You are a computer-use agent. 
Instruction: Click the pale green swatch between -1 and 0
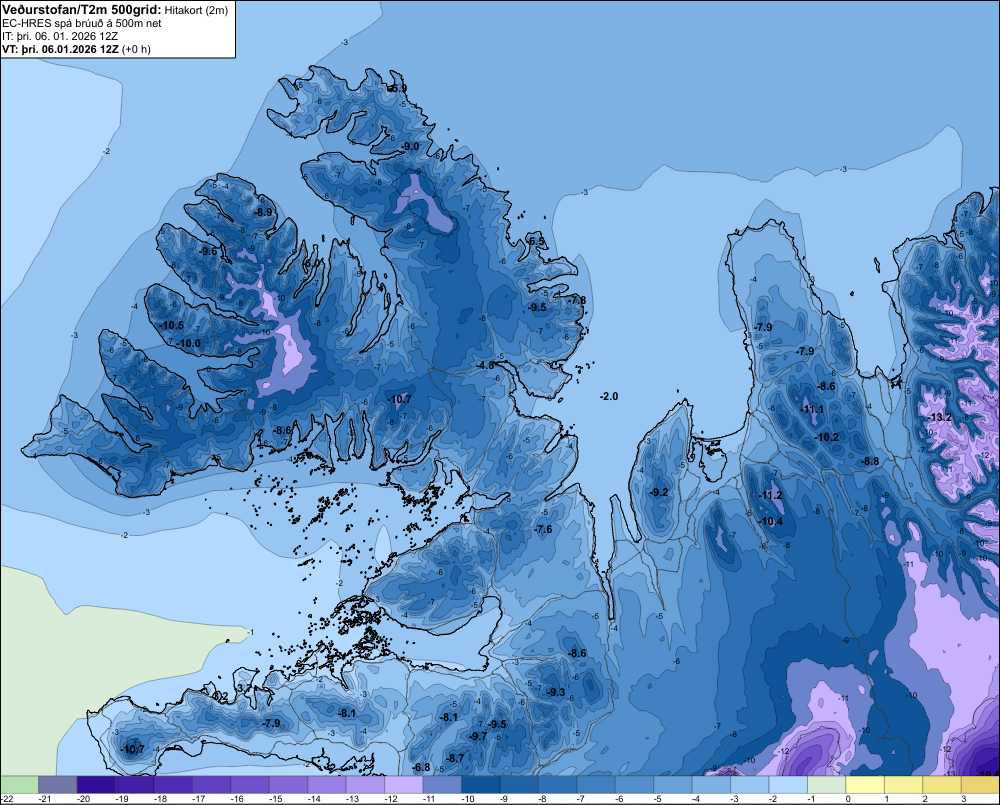(x=827, y=785)
